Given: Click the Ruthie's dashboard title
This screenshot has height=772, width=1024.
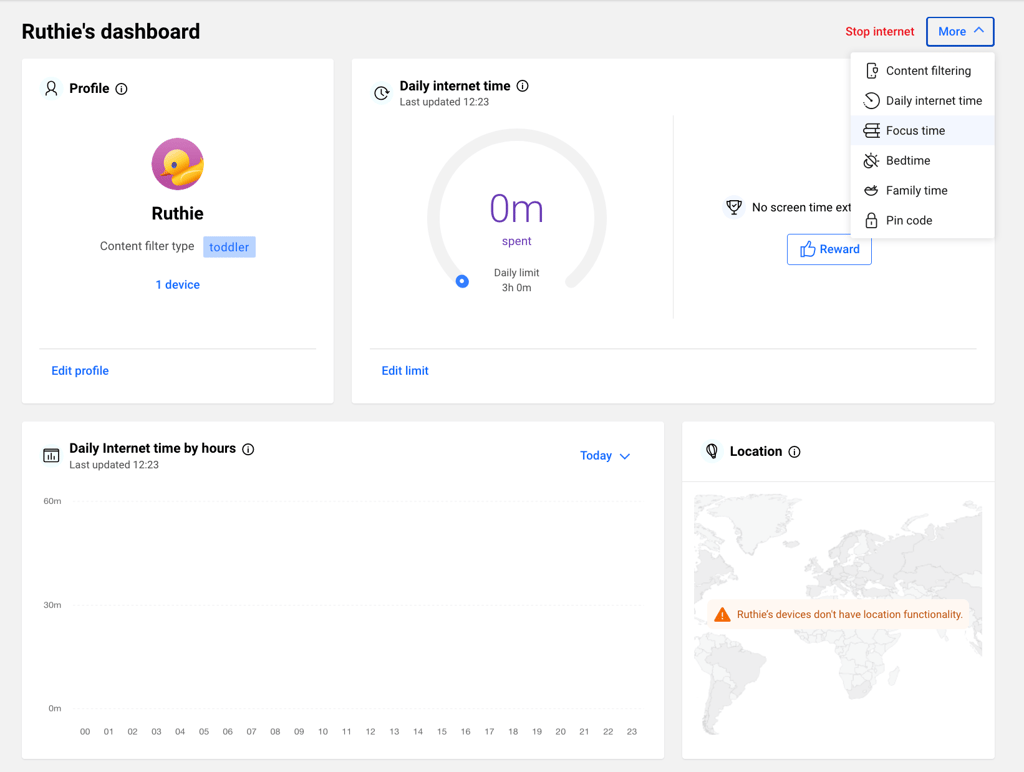Looking at the screenshot, I should [x=111, y=31].
